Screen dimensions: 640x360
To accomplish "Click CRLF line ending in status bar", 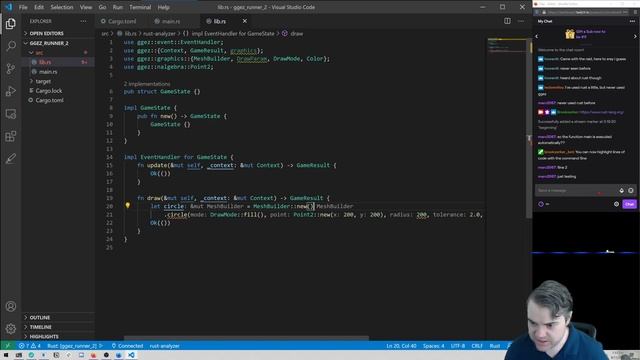I will click(x=477, y=346).
